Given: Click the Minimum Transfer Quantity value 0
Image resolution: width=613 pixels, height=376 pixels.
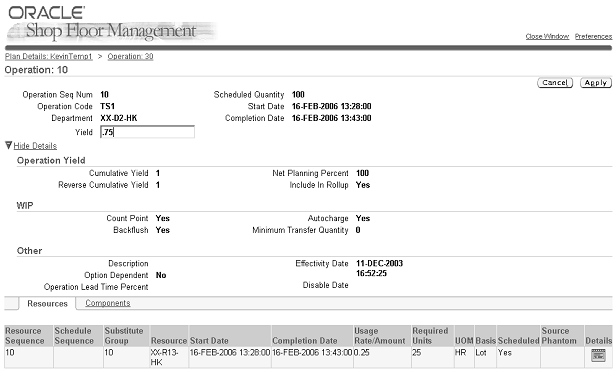Looking at the screenshot, I should coord(358,230).
